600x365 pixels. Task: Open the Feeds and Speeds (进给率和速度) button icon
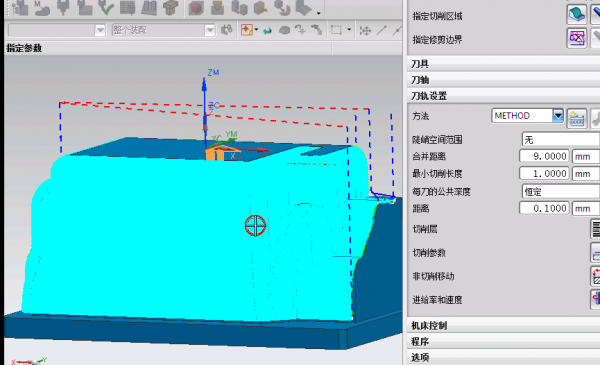tap(595, 299)
